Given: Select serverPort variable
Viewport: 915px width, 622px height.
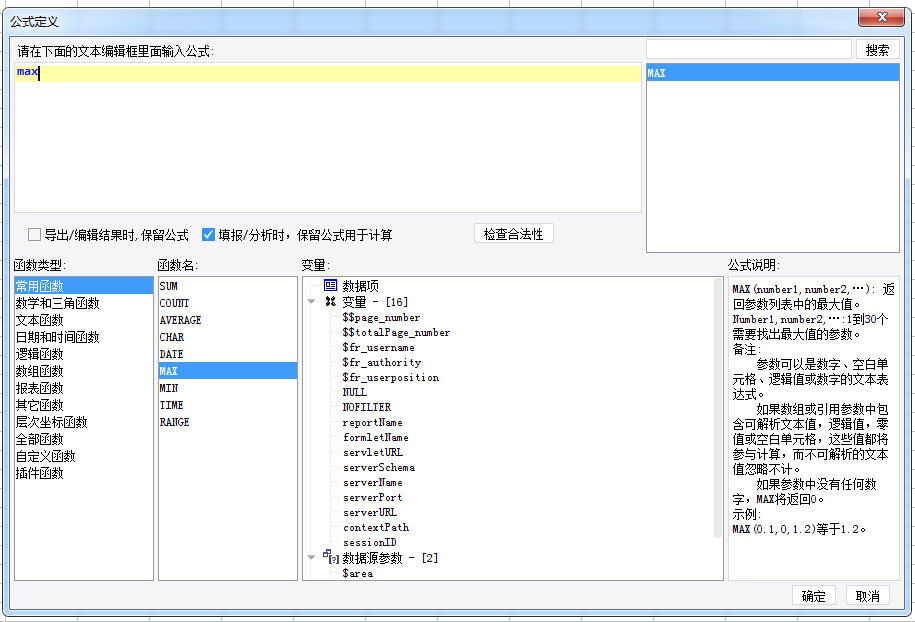Looking at the screenshot, I should pyautogui.click(x=372, y=498).
